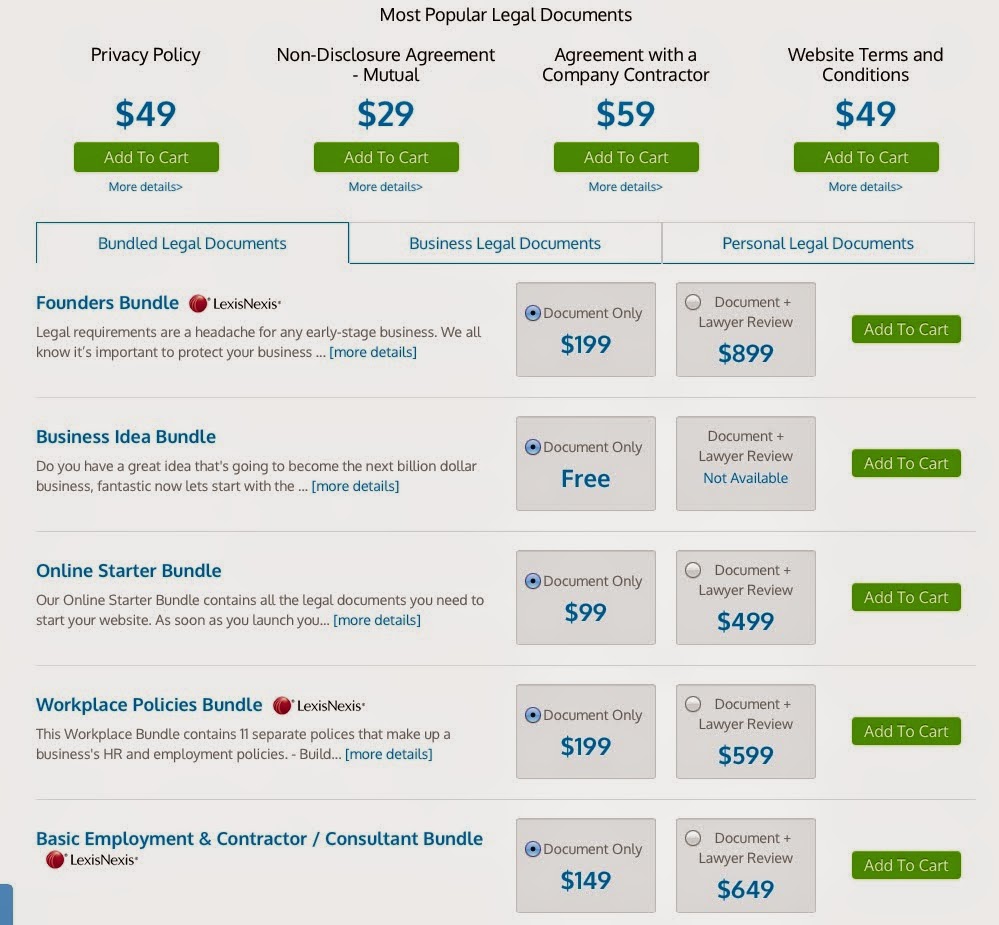Open More details under Website Terms and Conditions
The width and height of the screenshot is (999, 925).
(865, 187)
